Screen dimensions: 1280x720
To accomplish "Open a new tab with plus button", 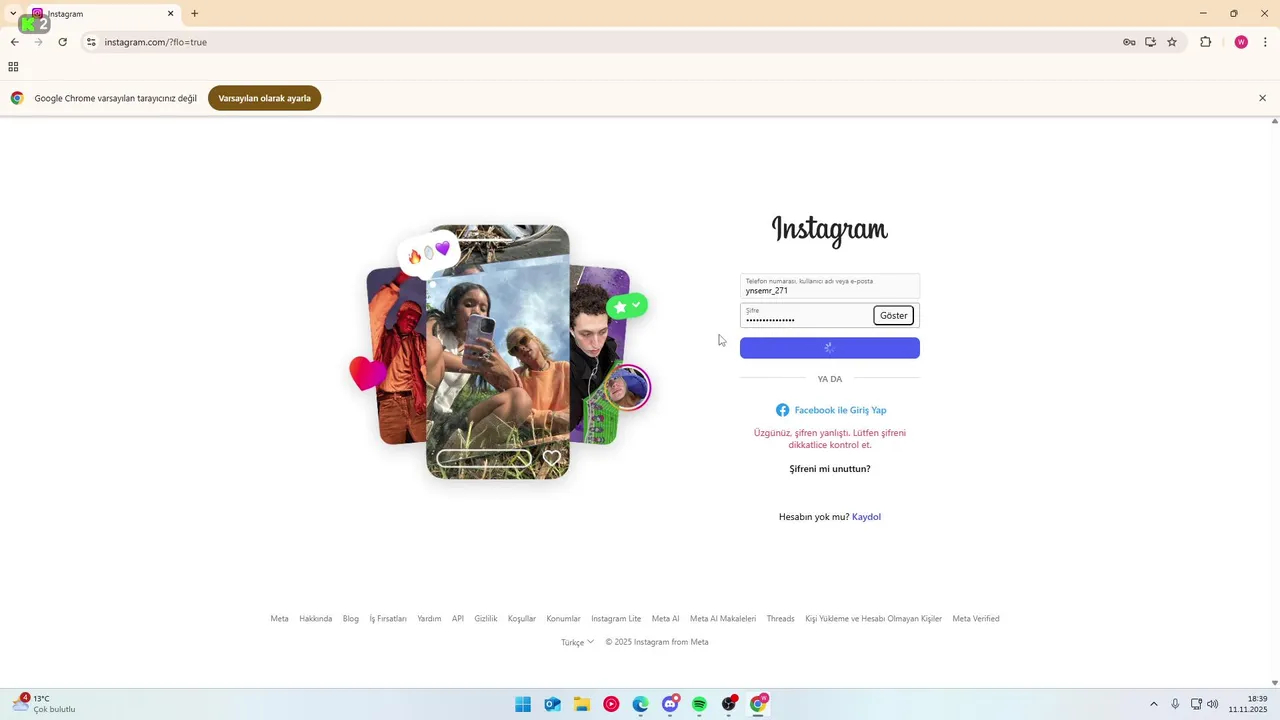I will [x=194, y=14].
